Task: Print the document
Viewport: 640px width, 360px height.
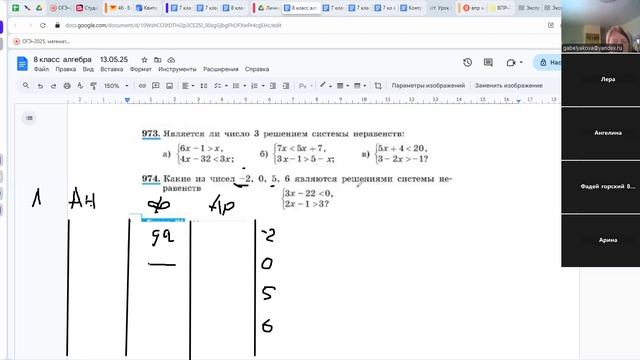Action: click(x=67, y=86)
